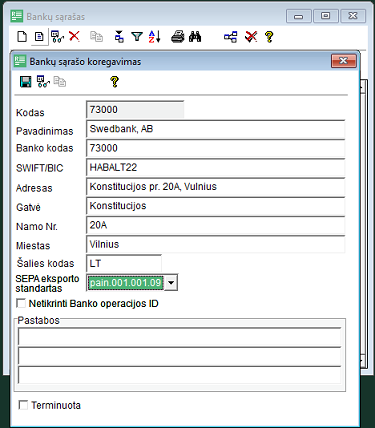Click the SWIFT/BIC field HABALT22
This screenshot has width=375, height=428.
pos(215,167)
